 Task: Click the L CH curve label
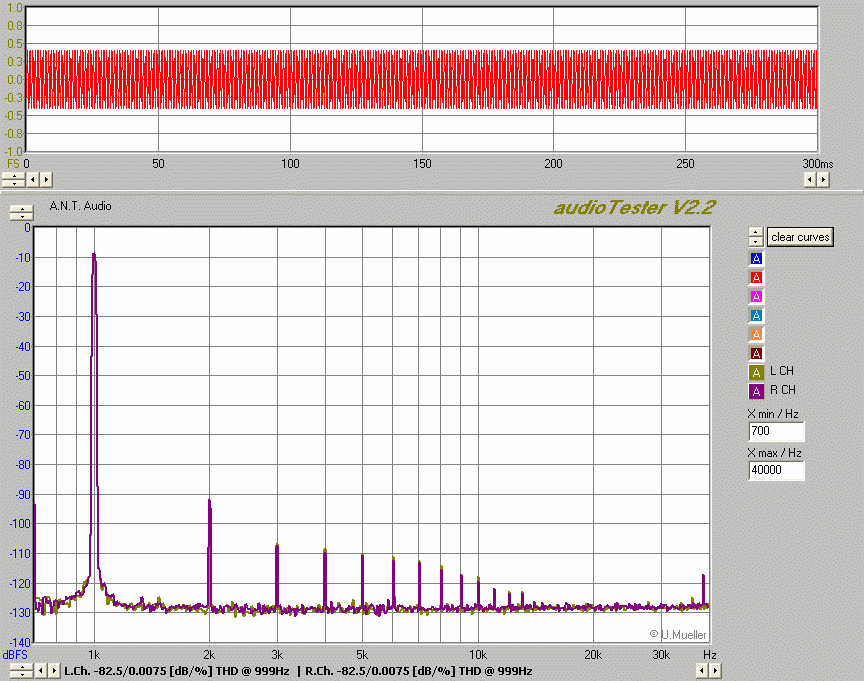click(781, 371)
